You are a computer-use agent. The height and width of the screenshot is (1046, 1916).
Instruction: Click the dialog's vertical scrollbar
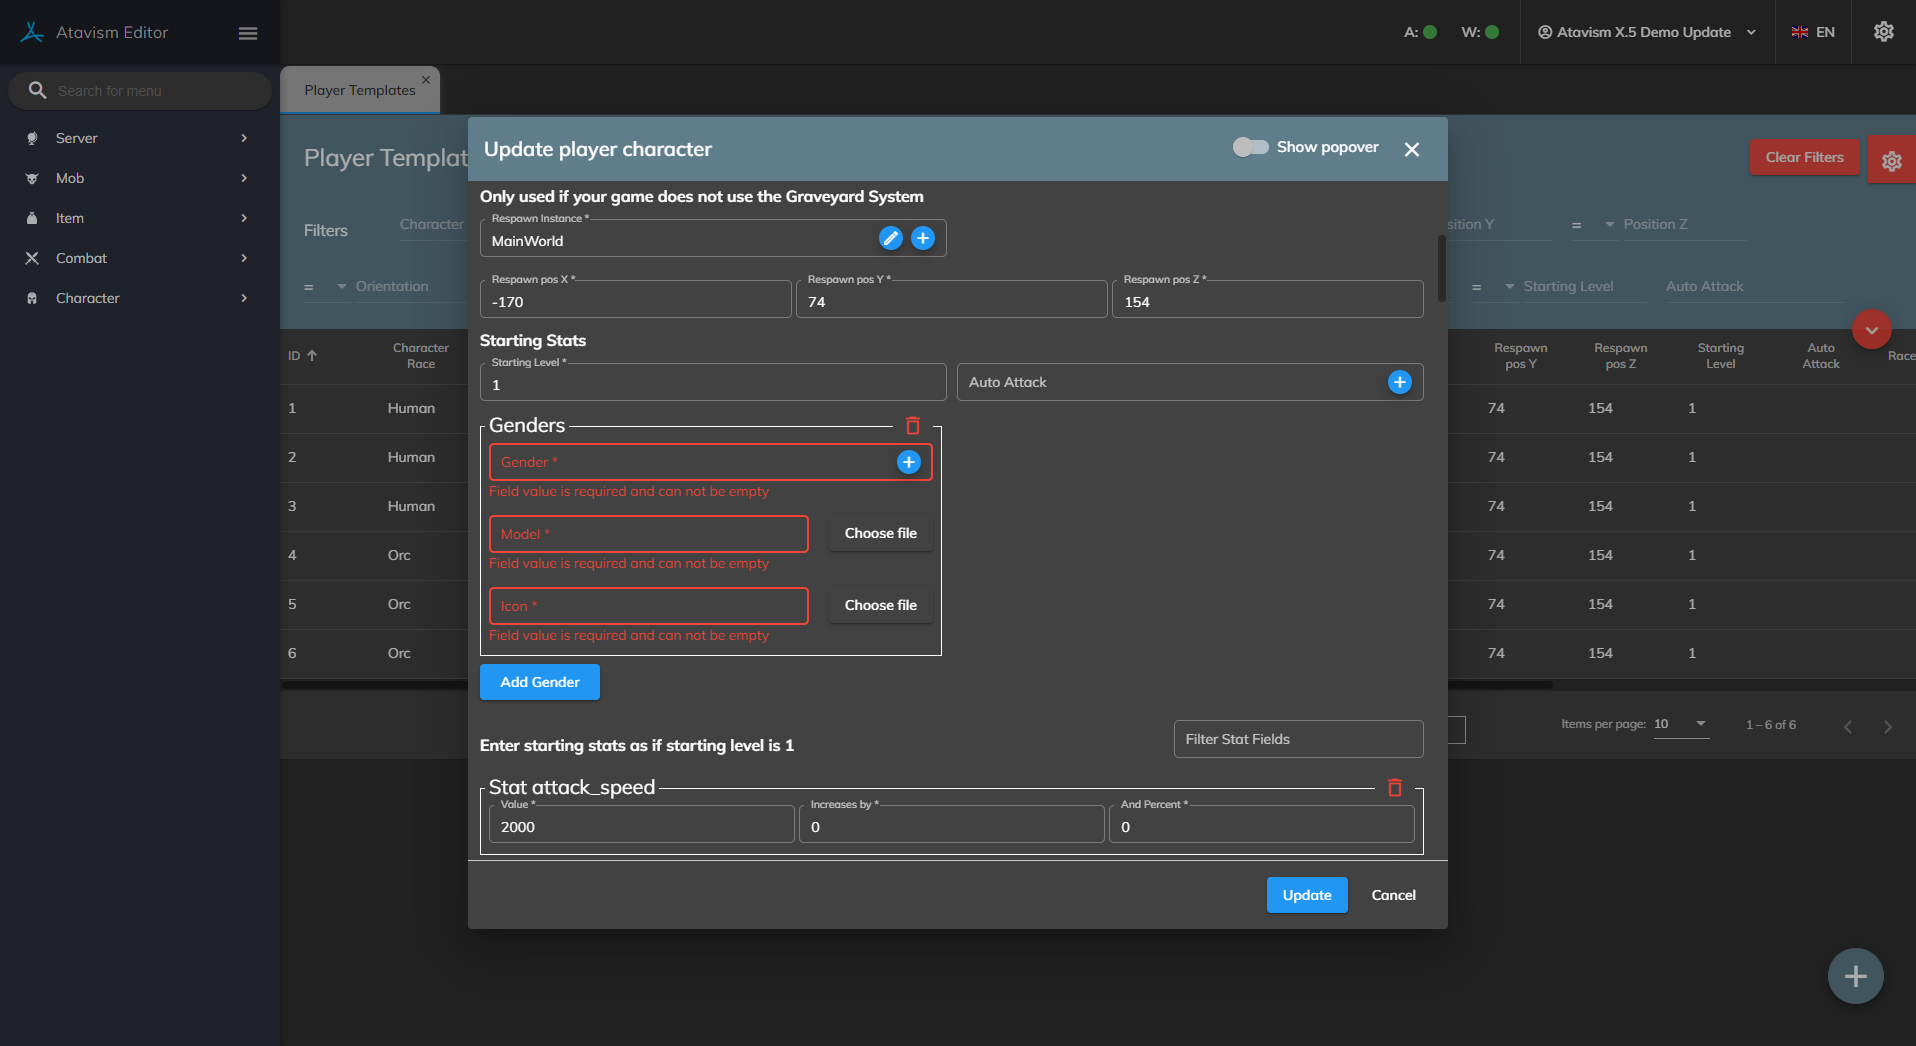tap(1441, 268)
